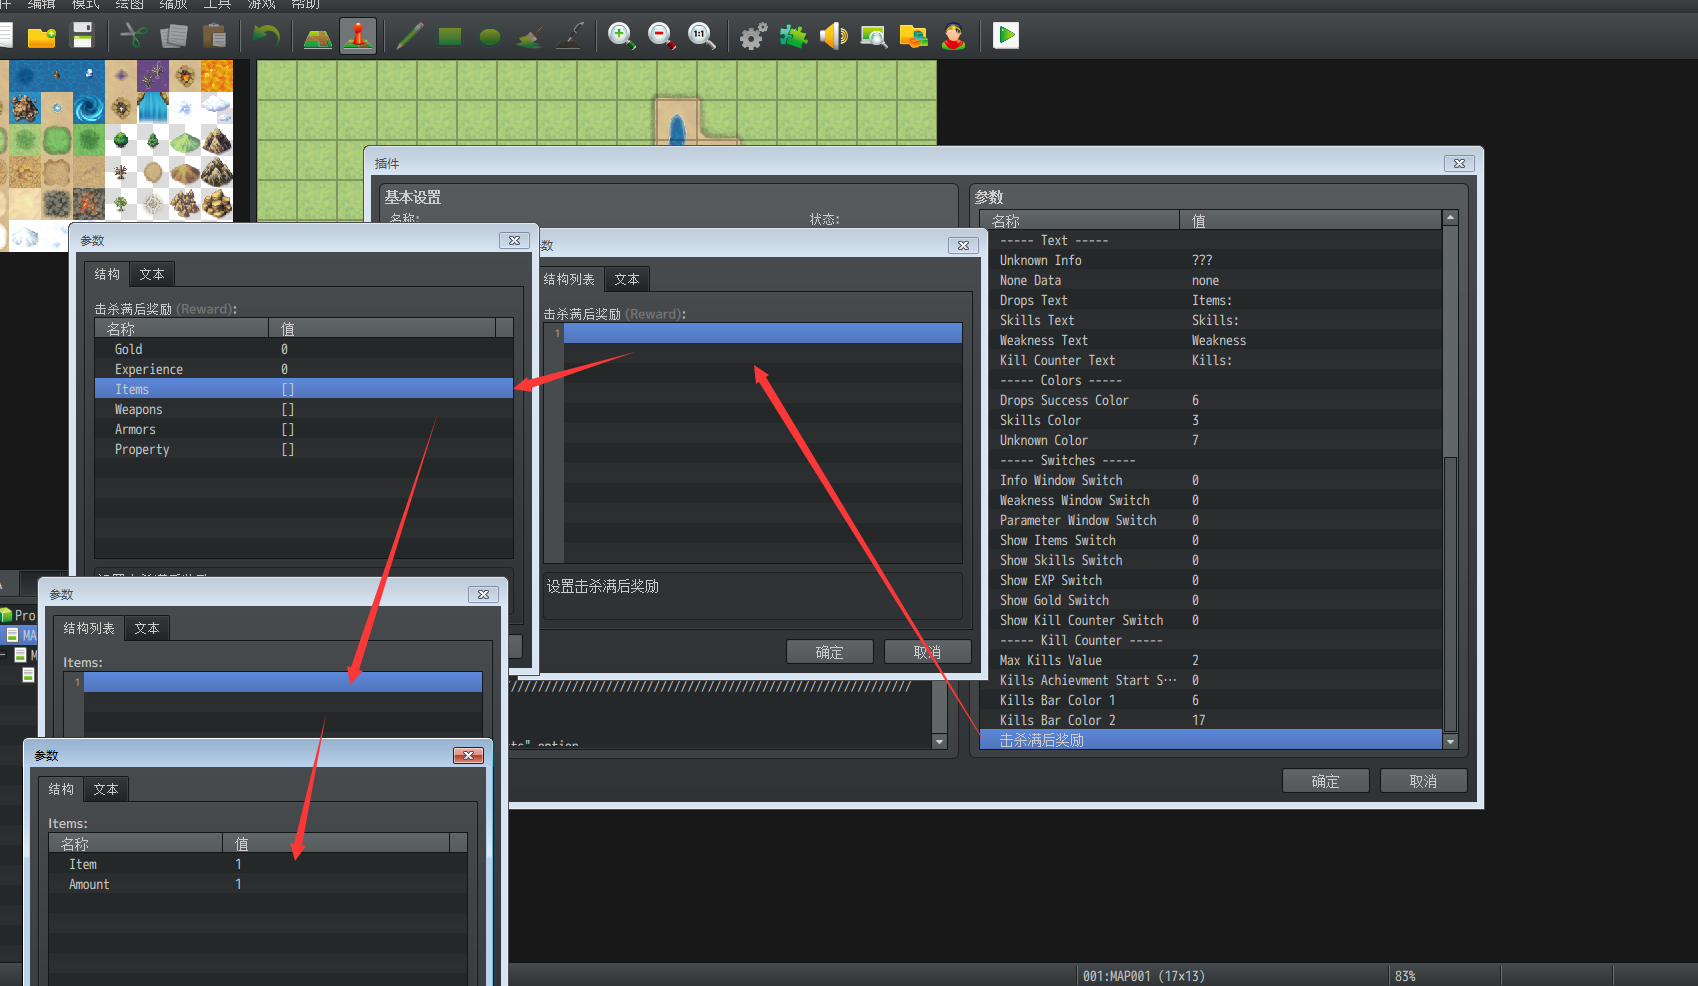Select the Pencil drawing tool
This screenshot has height=986, width=1698.
pos(410,37)
